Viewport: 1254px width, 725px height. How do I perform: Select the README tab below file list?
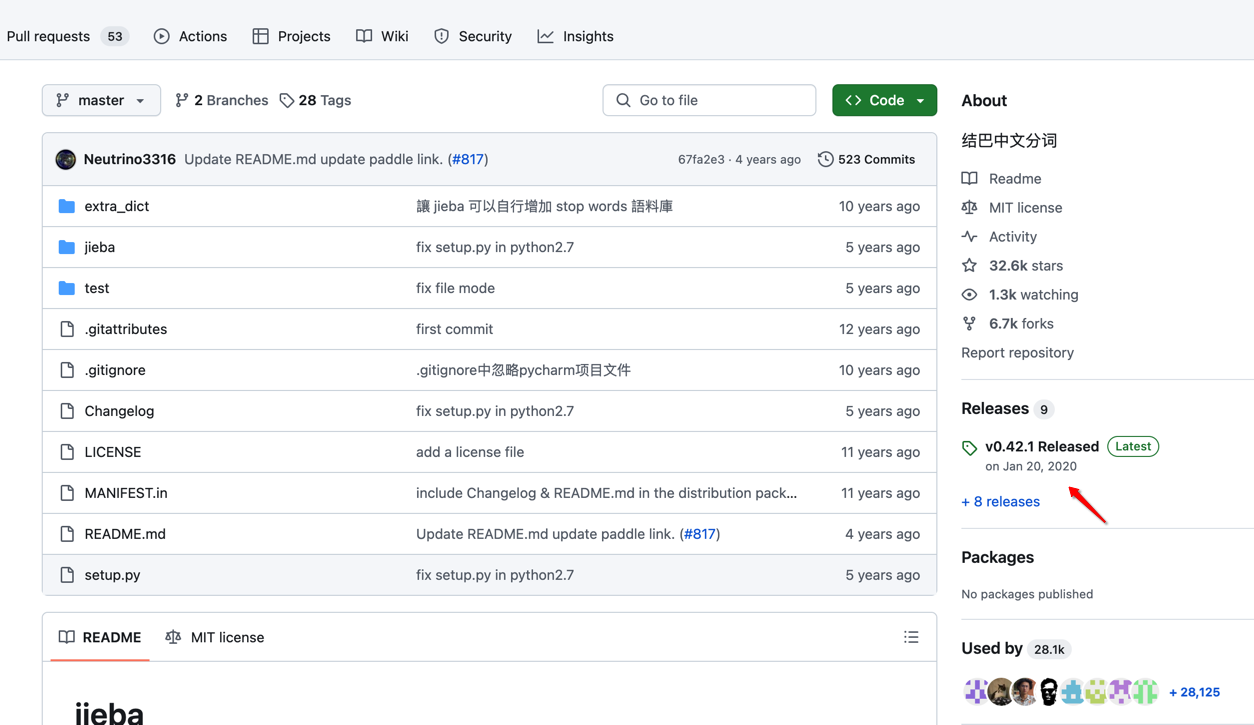click(x=100, y=637)
